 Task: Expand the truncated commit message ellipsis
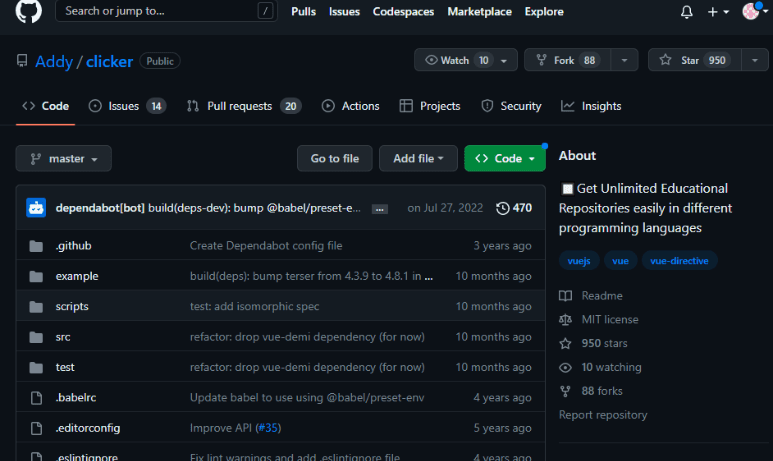[379, 209]
